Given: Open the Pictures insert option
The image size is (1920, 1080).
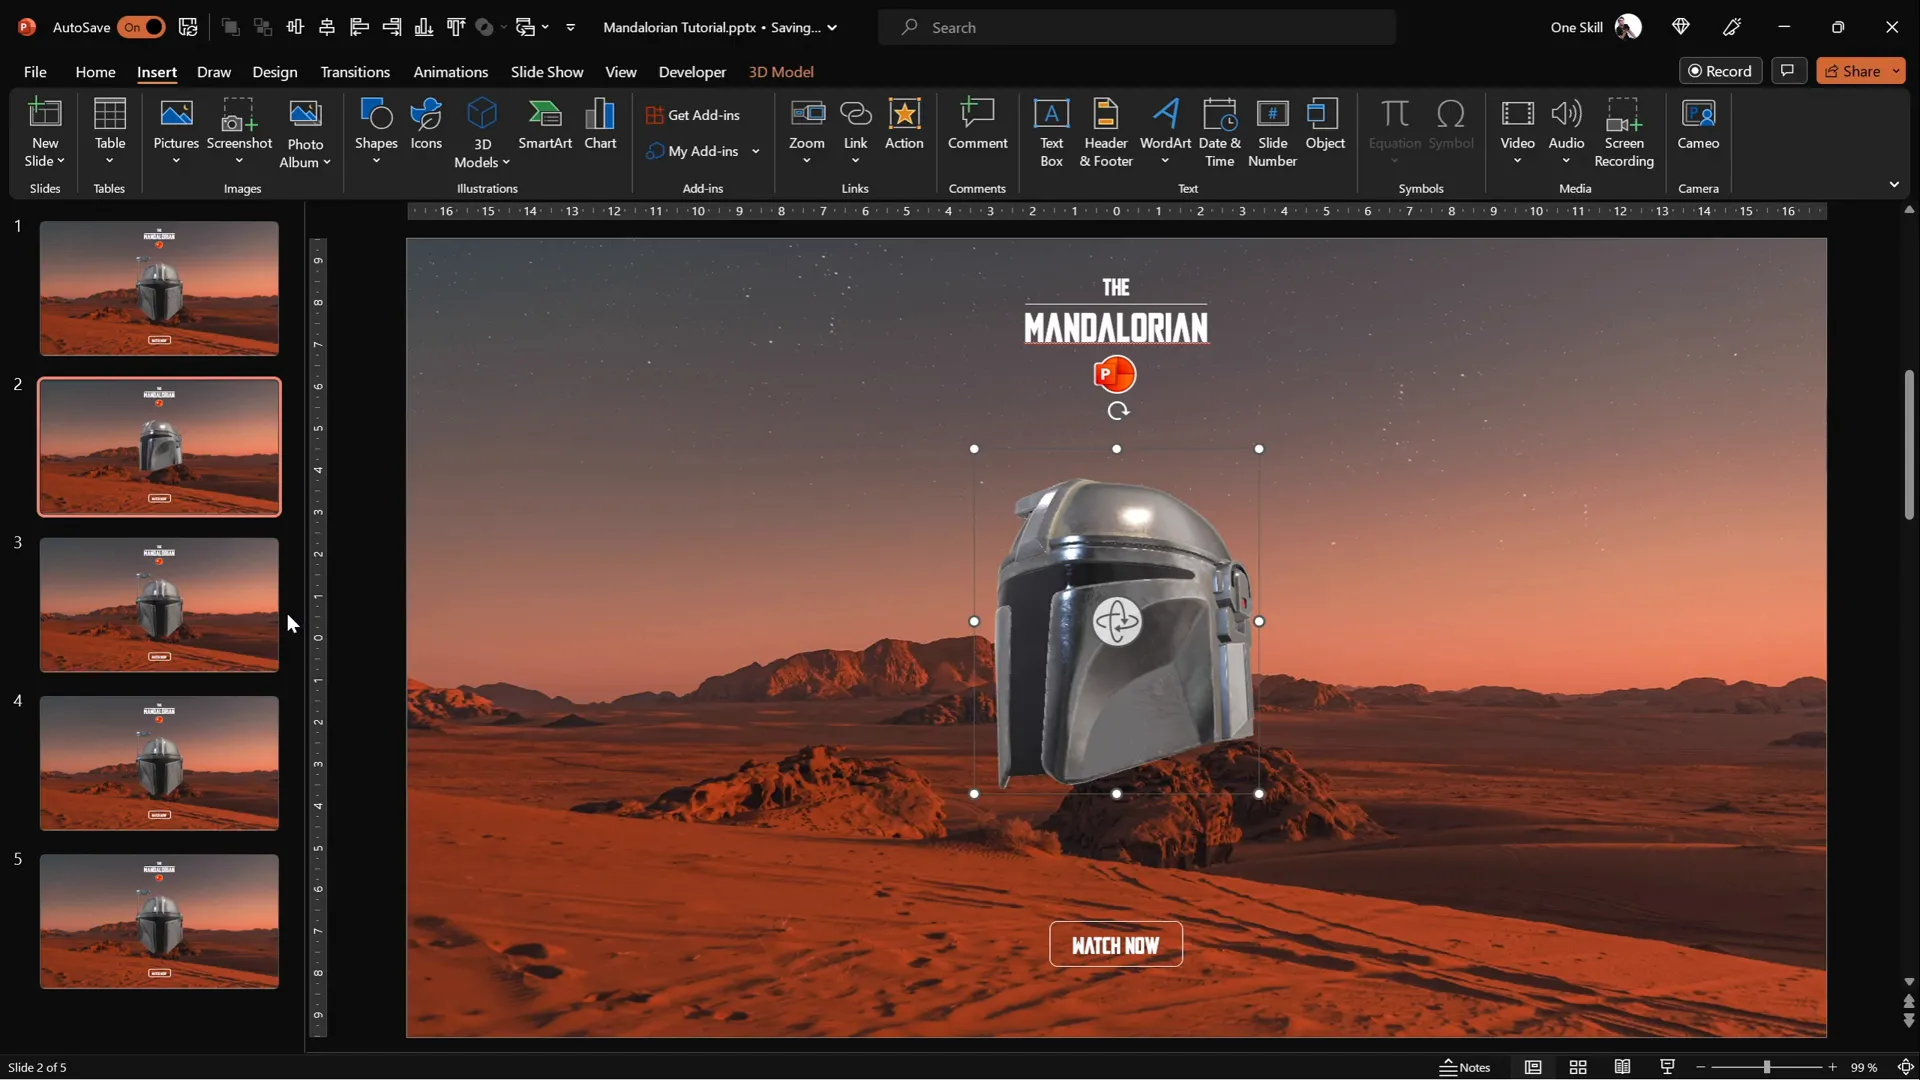Looking at the screenshot, I should pos(176,132).
